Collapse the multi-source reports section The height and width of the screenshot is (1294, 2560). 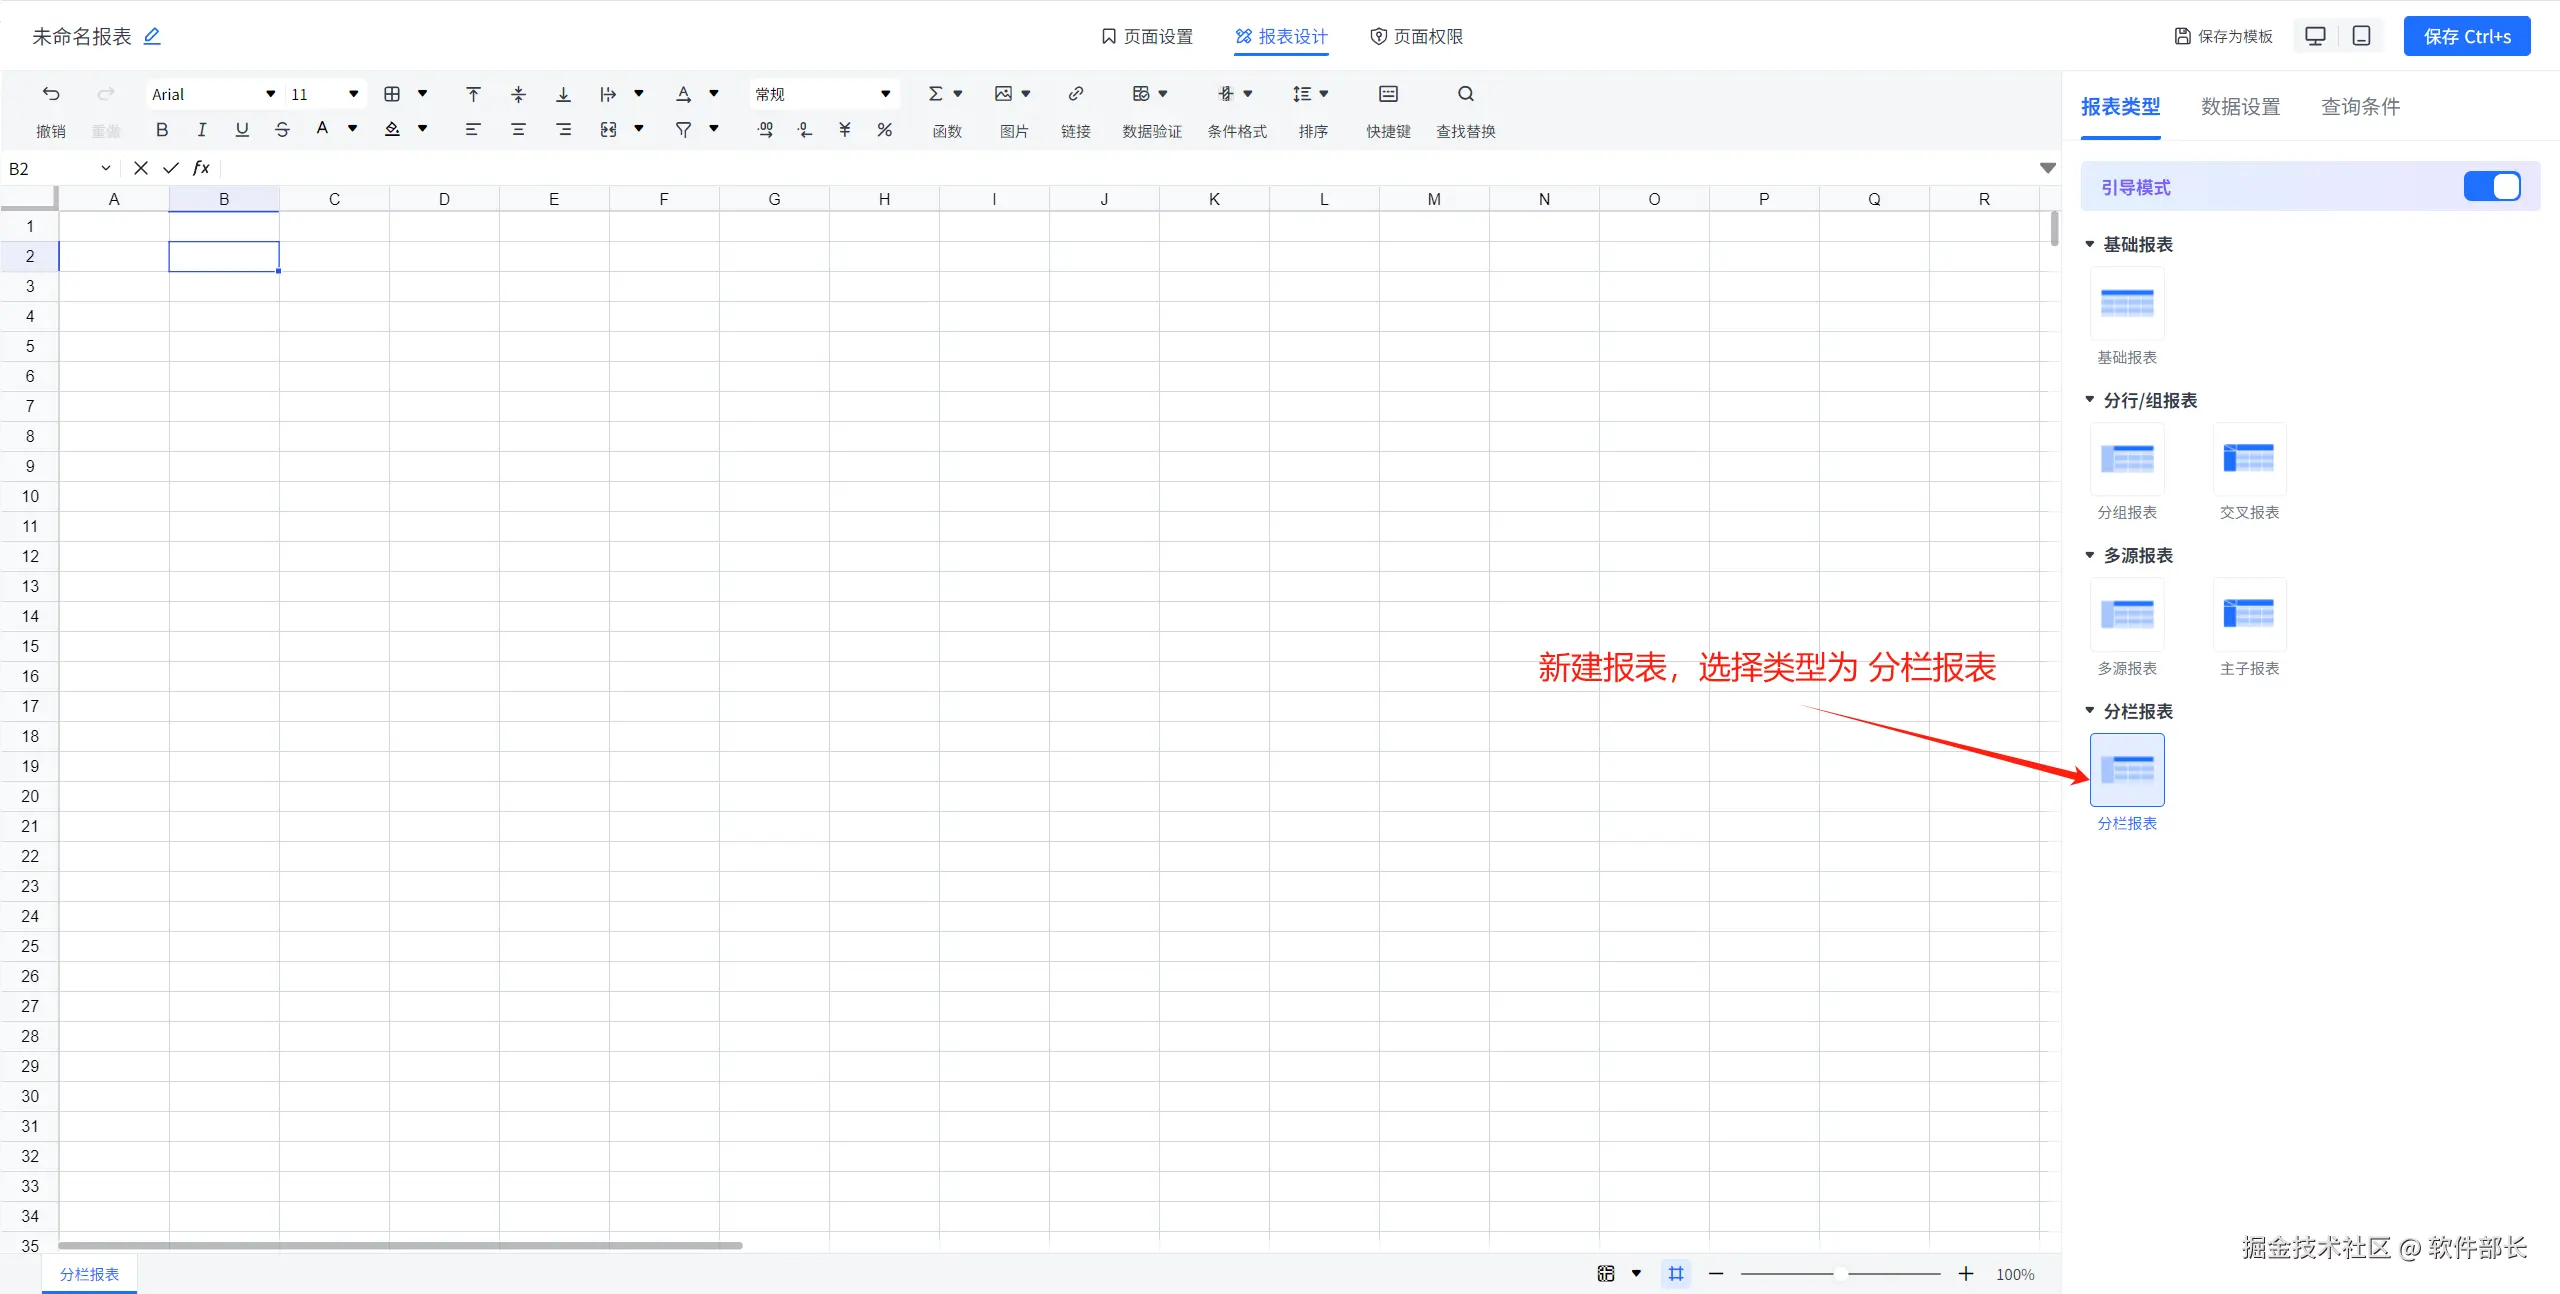tap(2089, 555)
